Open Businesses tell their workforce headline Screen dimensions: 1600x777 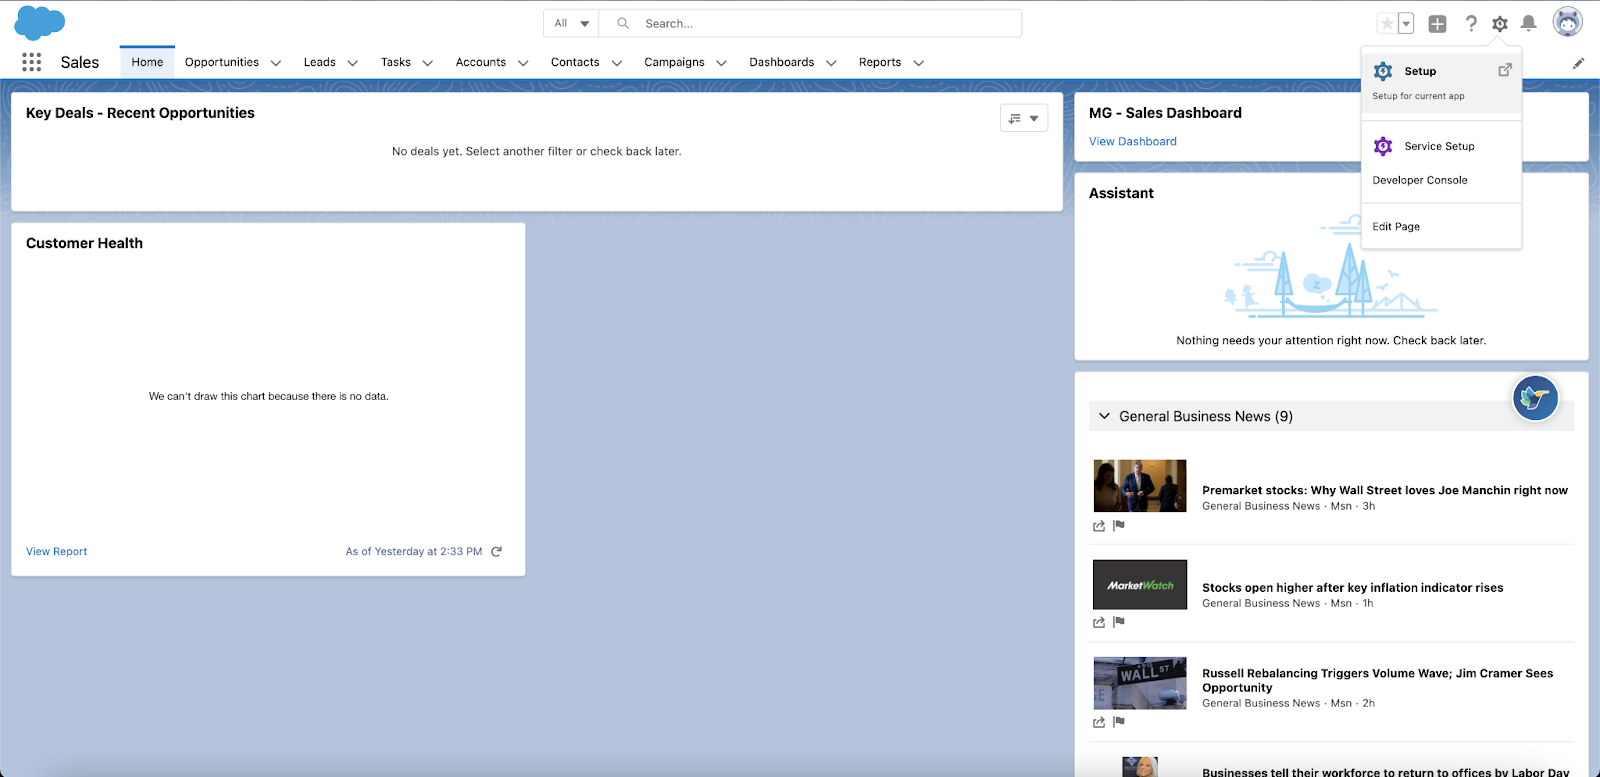click(x=1386, y=771)
